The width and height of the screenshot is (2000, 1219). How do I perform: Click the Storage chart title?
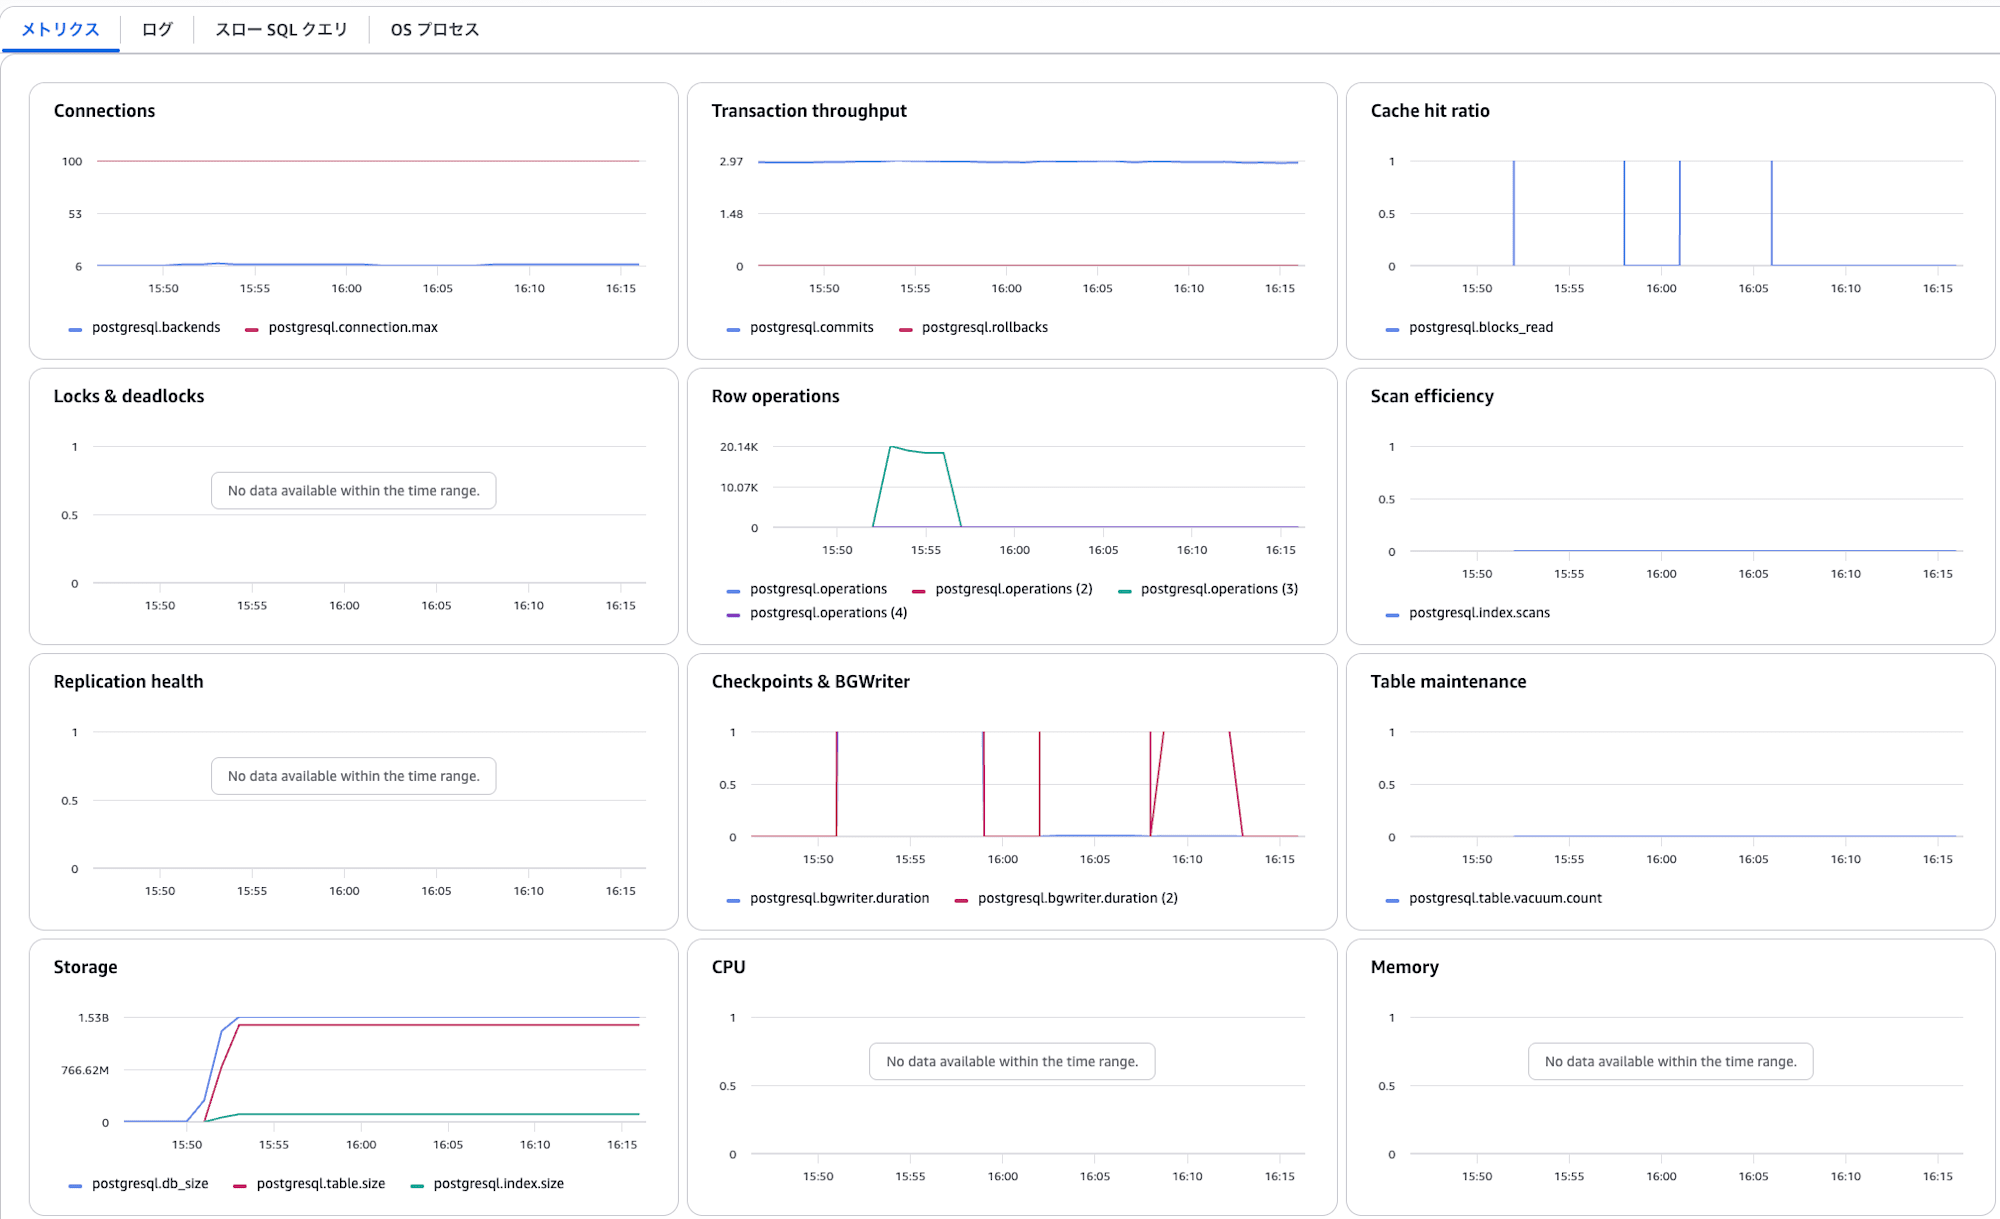tap(85, 967)
